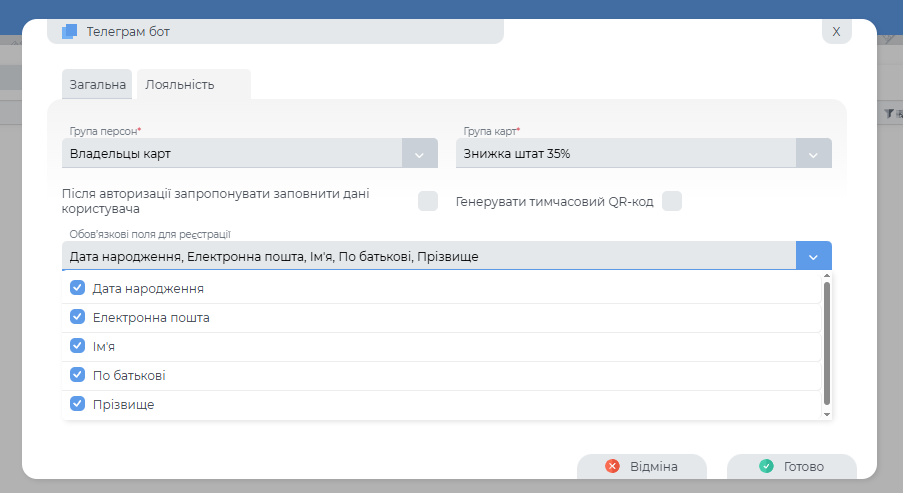
Task: Uncheck the Ім'я checkbox
Action: click(x=77, y=346)
